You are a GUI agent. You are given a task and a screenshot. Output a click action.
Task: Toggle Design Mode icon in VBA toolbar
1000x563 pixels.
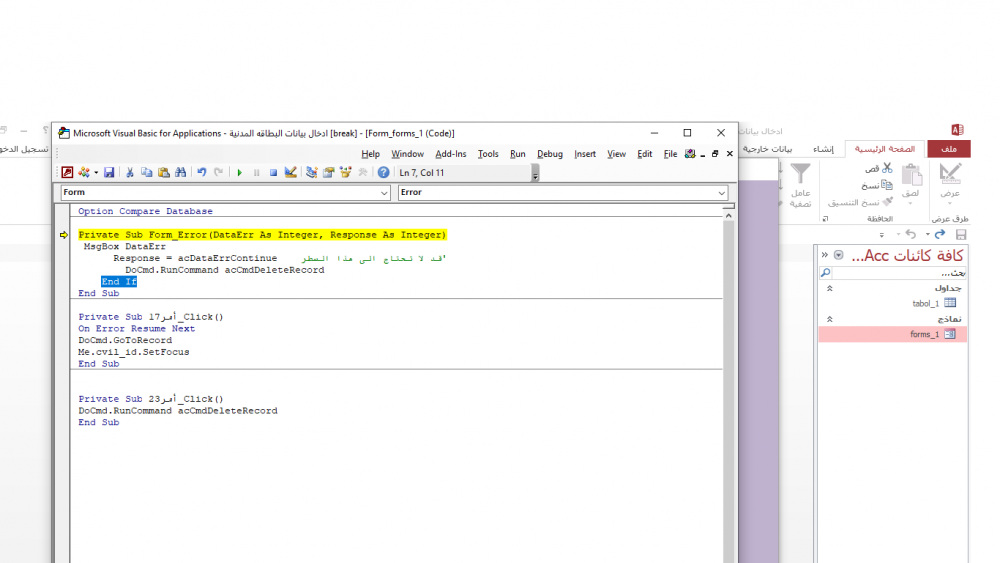(x=290, y=172)
